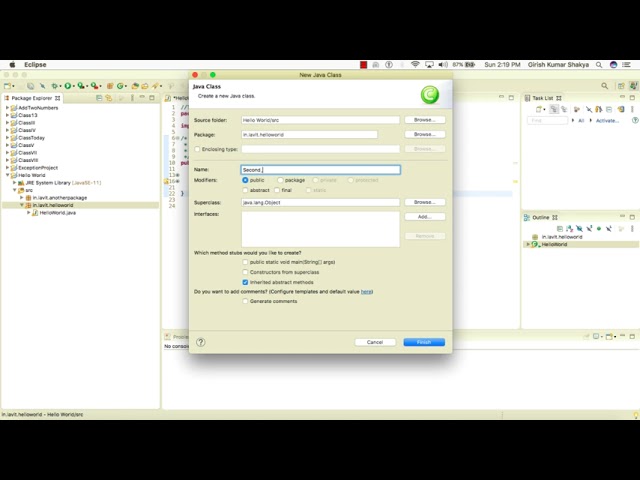Click the Open Perspective icon
The image size is (640, 480).
(x=621, y=86)
